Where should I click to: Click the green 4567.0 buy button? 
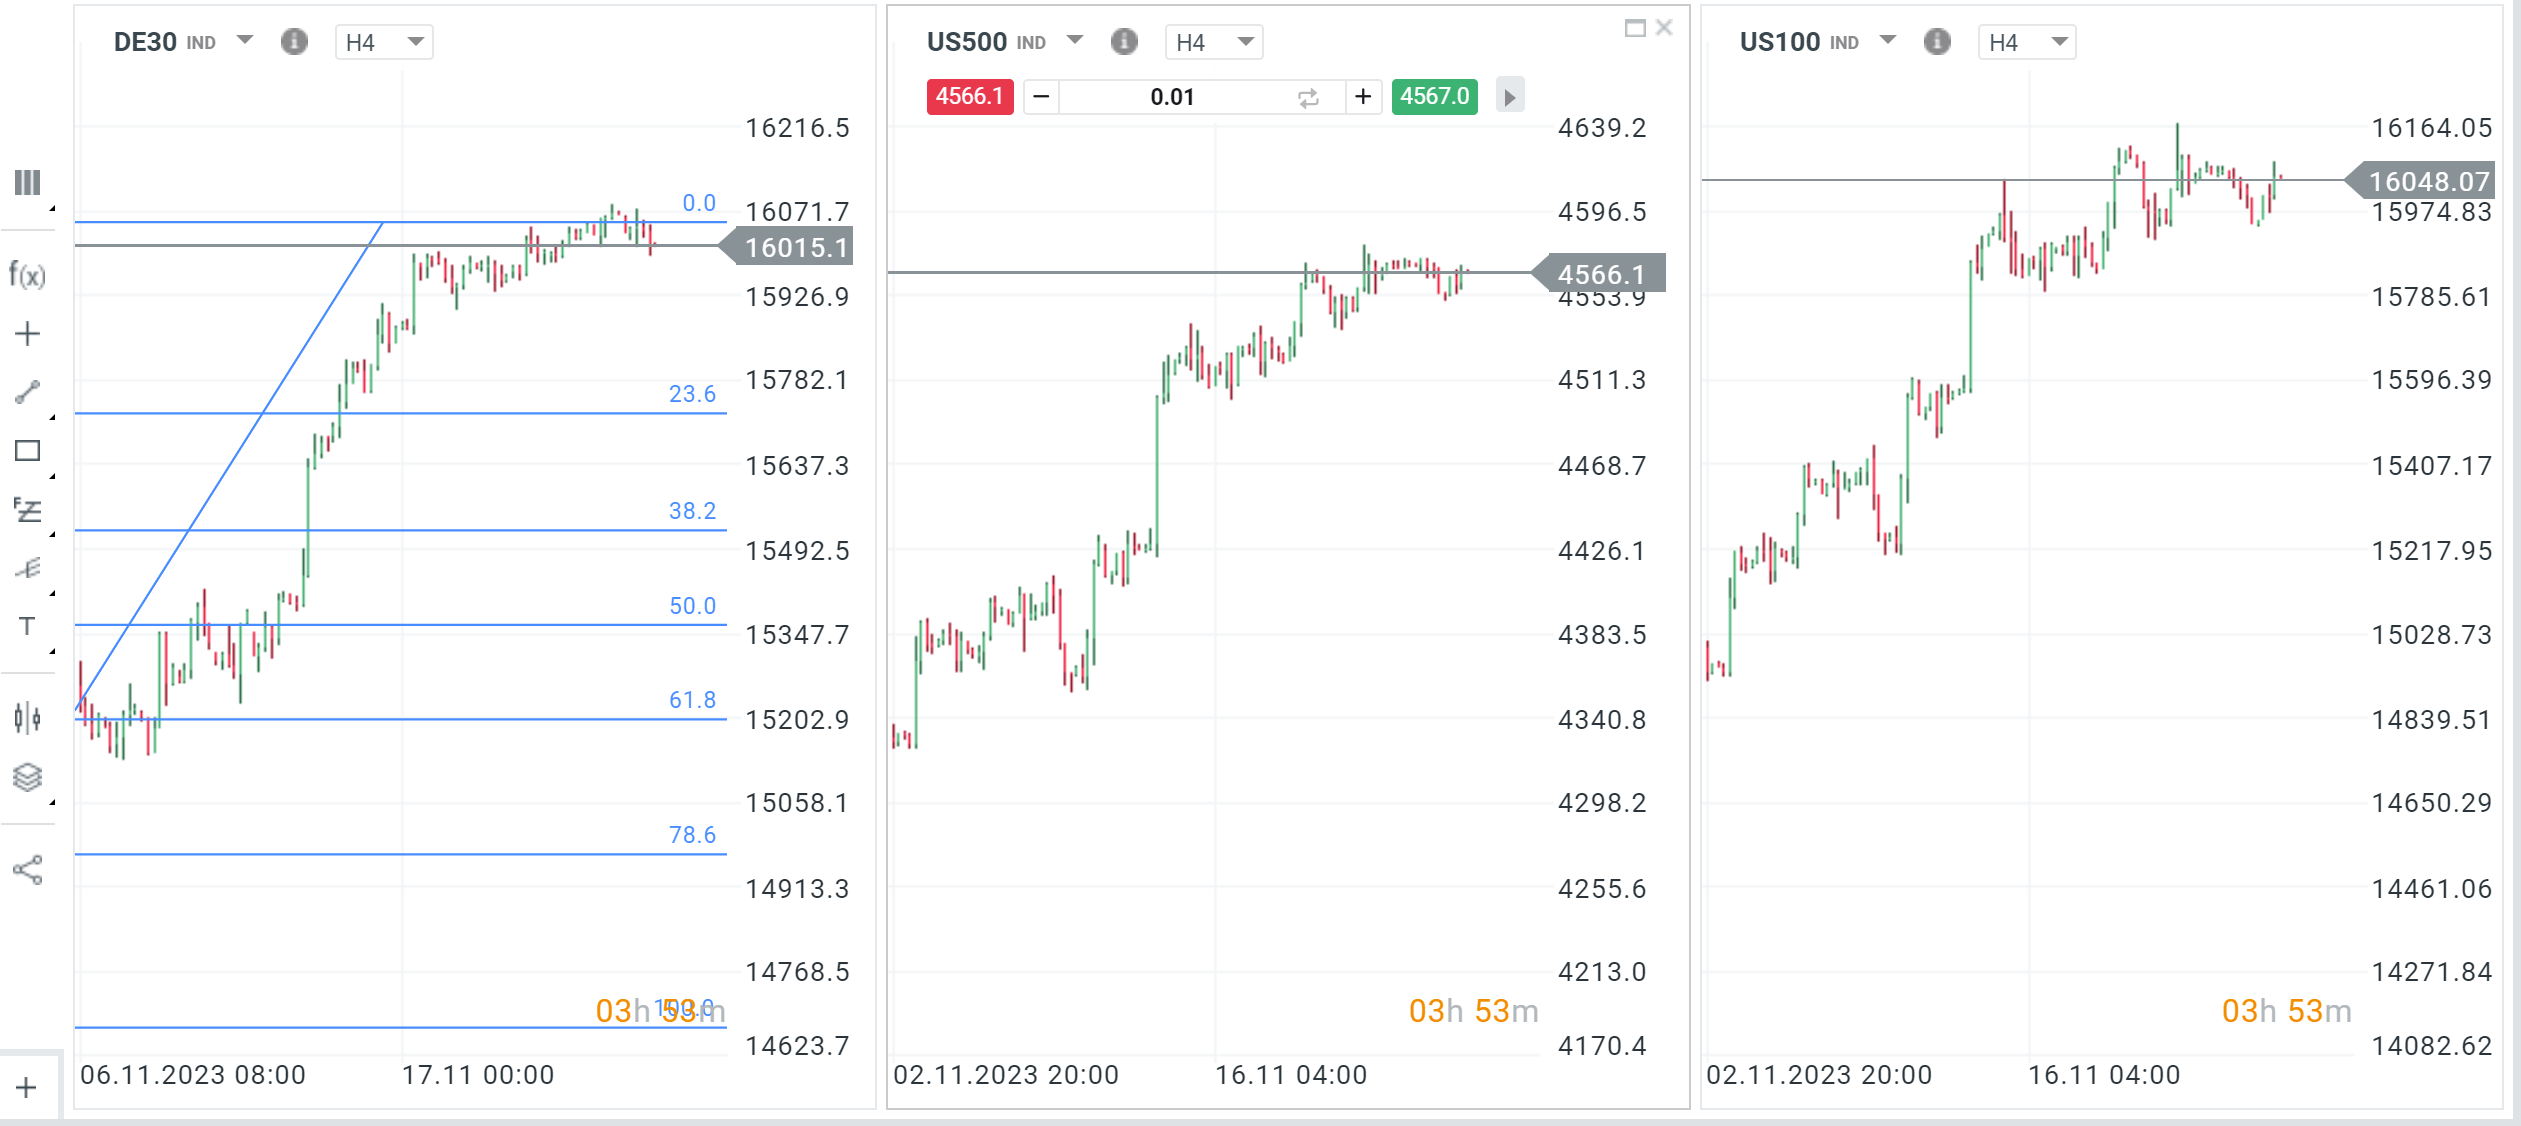1434,97
